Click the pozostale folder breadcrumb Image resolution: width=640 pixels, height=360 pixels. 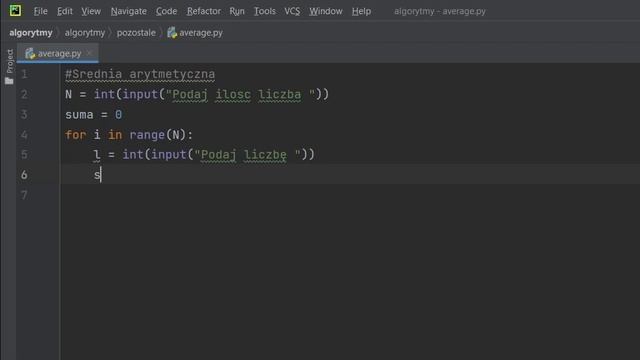[x=136, y=33]
